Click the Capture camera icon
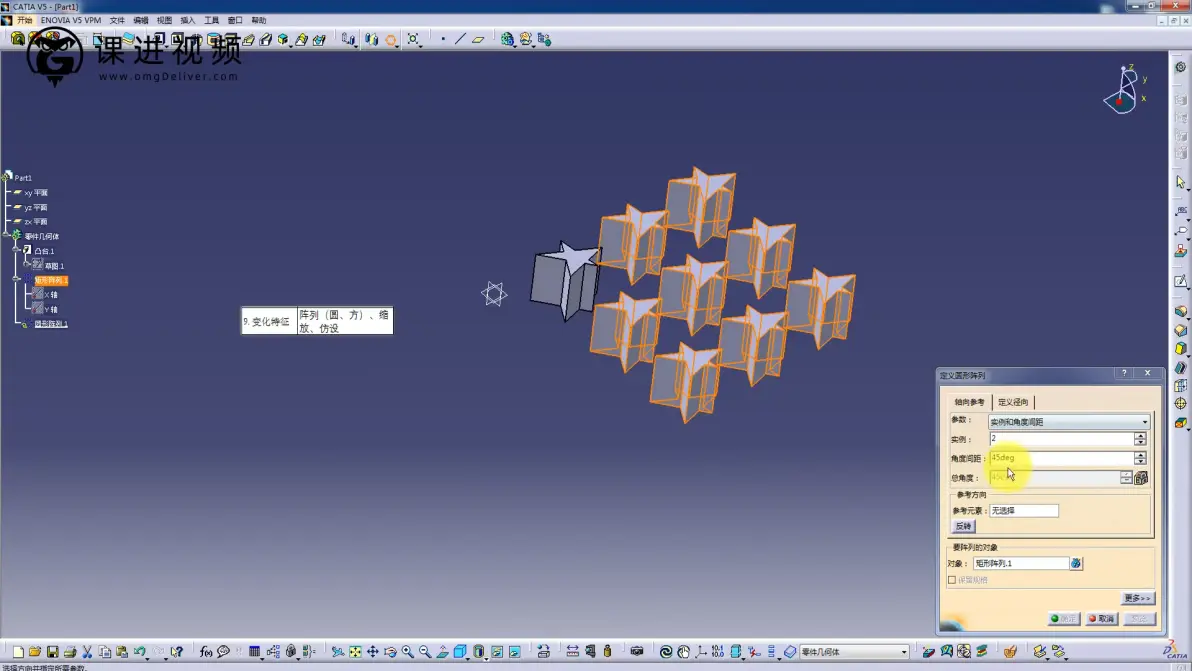The width and height of the screenshot is (1192, 671). click(x=637, y=652)
